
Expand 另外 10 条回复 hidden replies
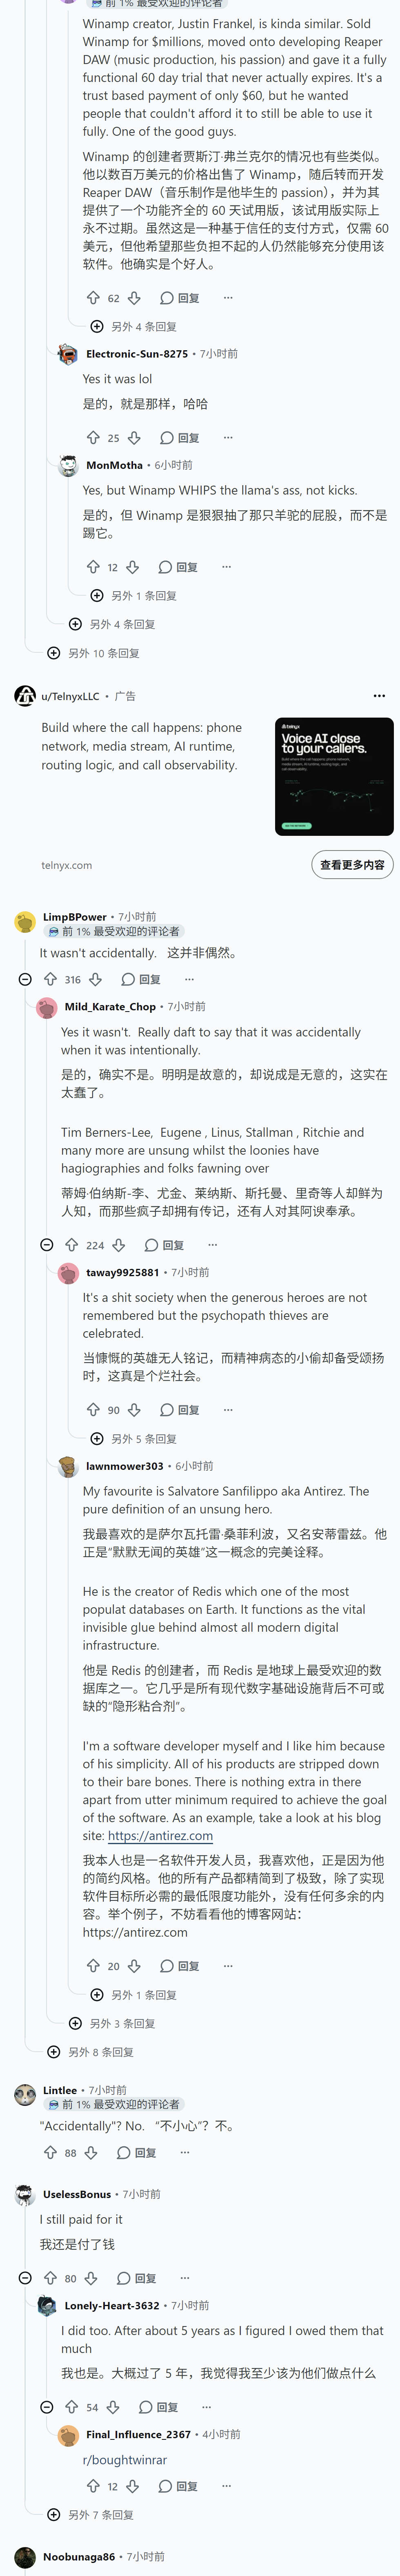coord(94,653)
